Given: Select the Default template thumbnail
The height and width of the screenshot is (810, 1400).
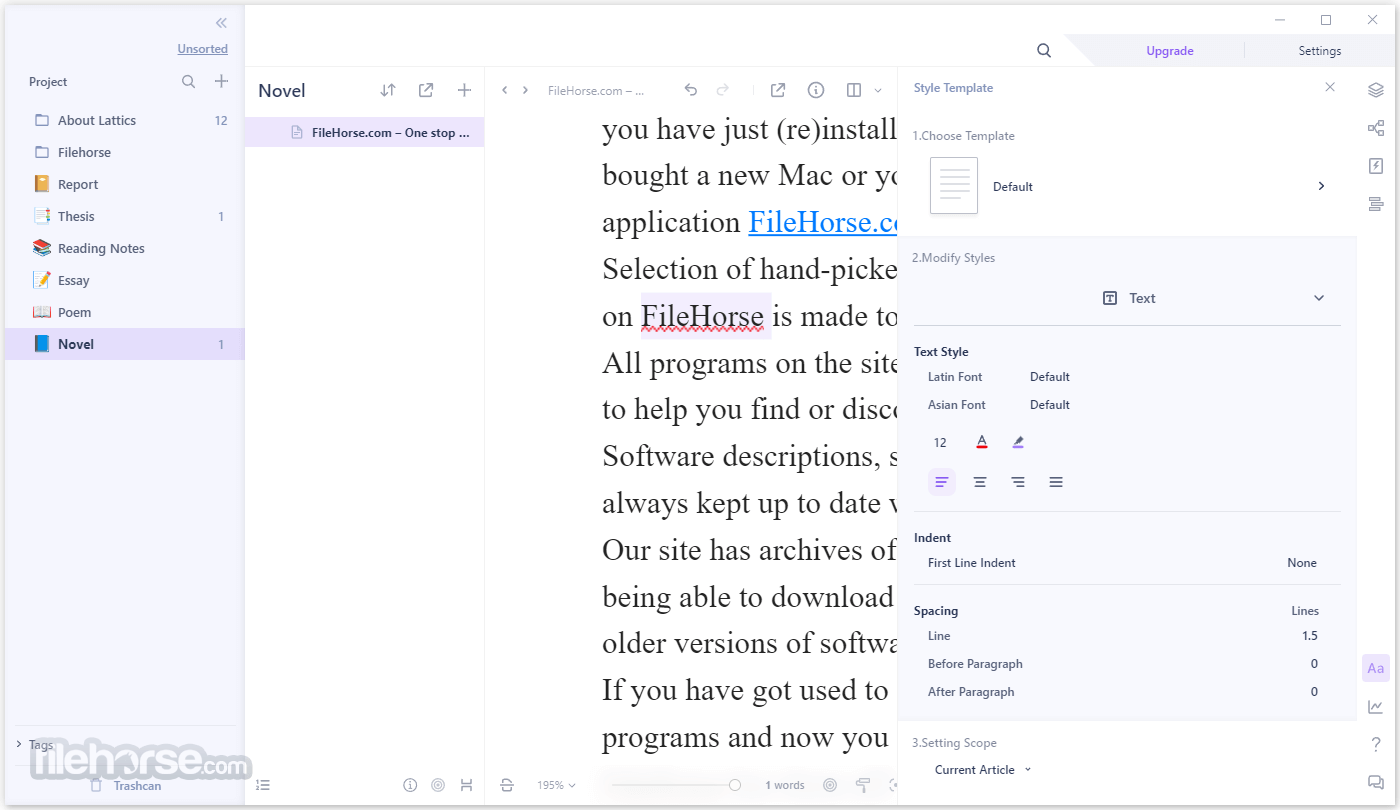Looking at the screenshot, I should (954, 186).
